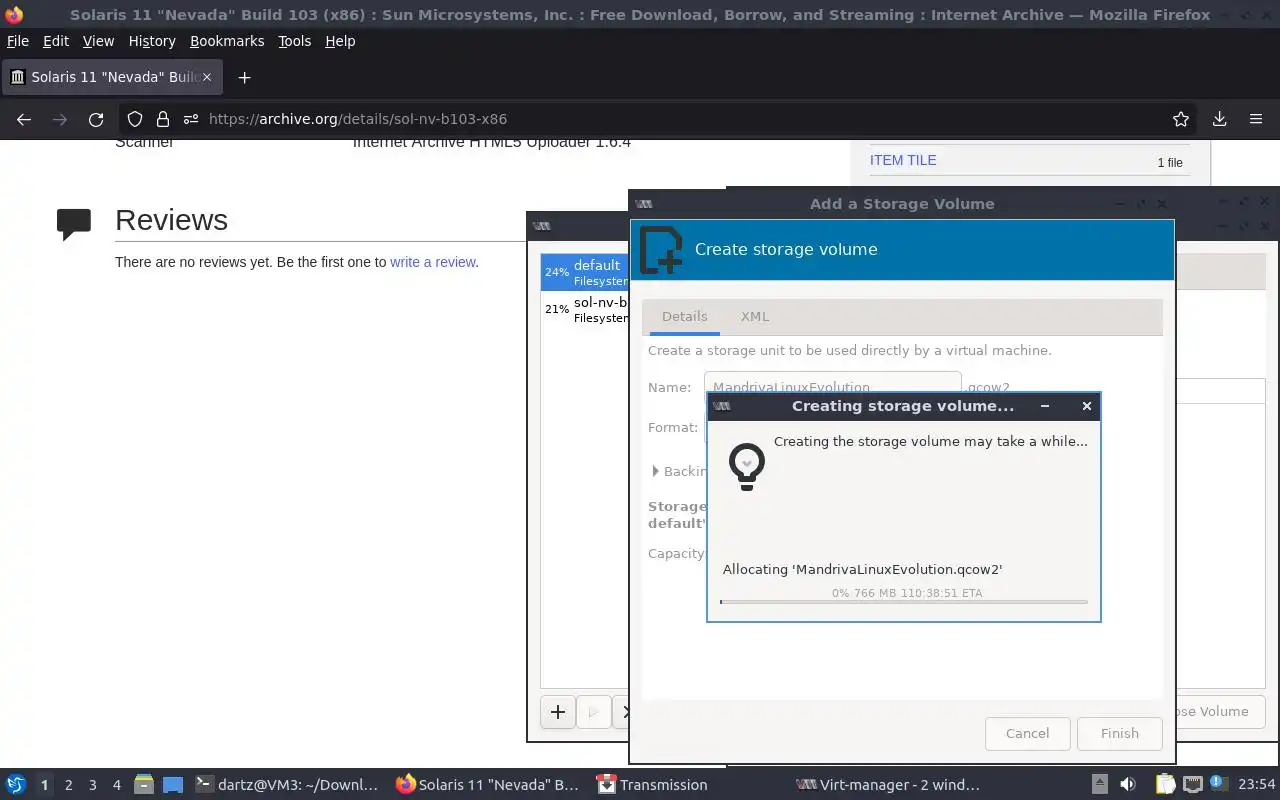Open the Tools menu
1280x800 pixels.
tap(295, 41)
